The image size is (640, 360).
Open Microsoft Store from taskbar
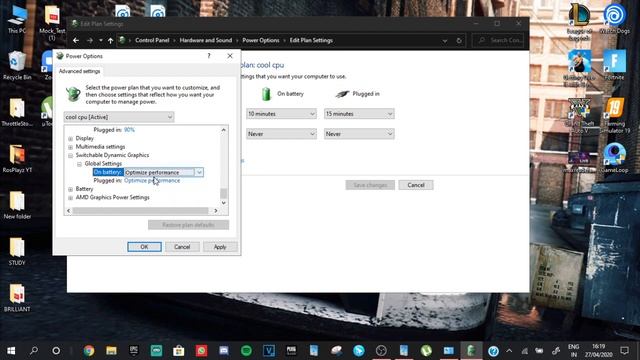point(178,351)
